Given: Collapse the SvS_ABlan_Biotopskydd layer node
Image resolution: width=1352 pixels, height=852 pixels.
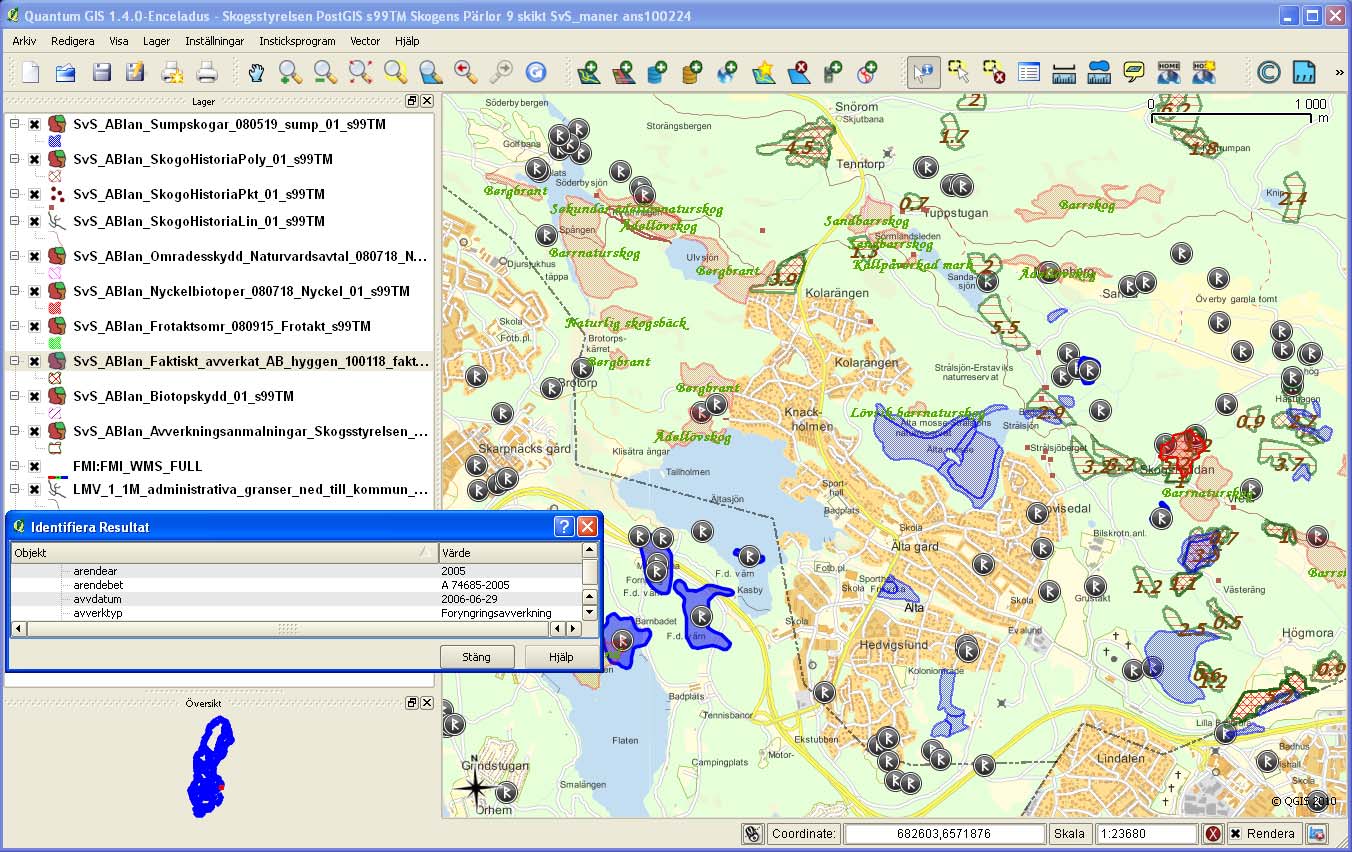Looking at the screenshot, I should coord(15,396).
